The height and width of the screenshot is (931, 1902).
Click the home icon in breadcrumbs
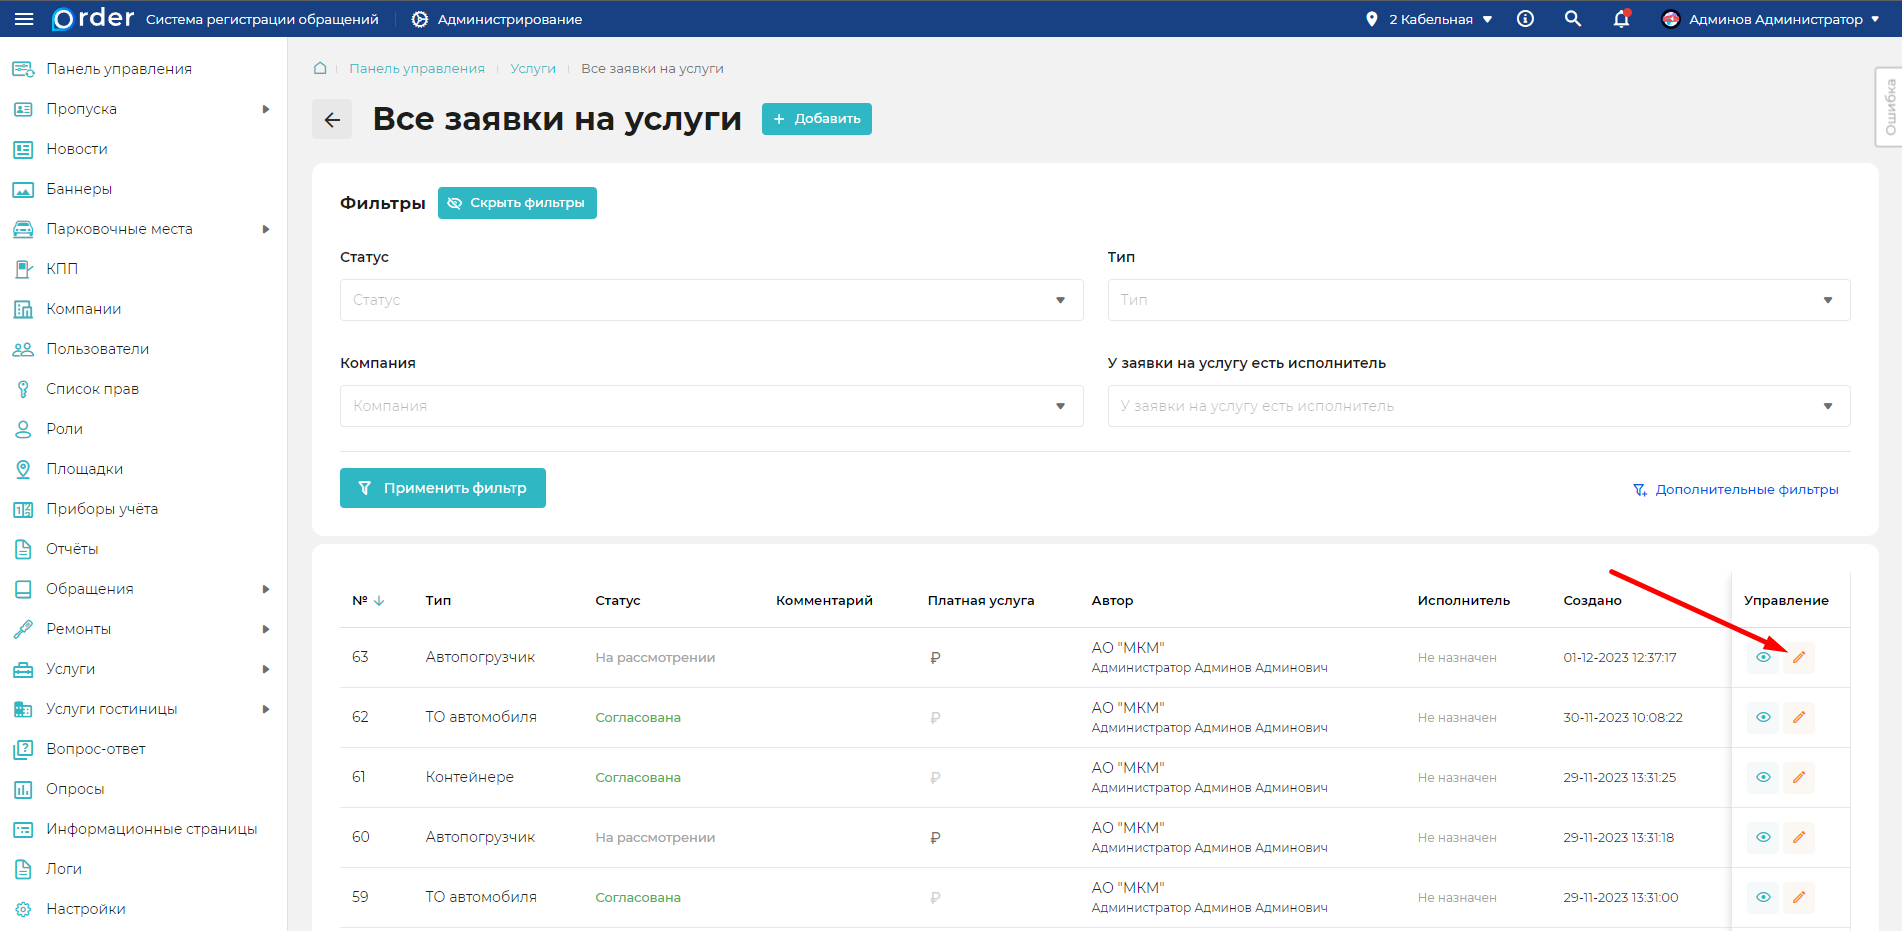(x=320, y=68)
